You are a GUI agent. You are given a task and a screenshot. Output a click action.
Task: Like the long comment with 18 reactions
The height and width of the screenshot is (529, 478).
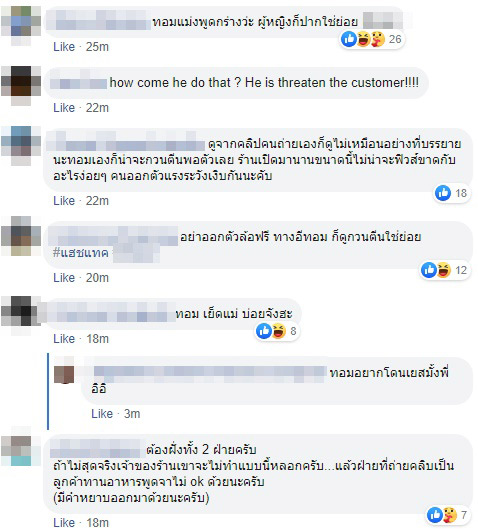pyautogui.click(x=64, y=201)
